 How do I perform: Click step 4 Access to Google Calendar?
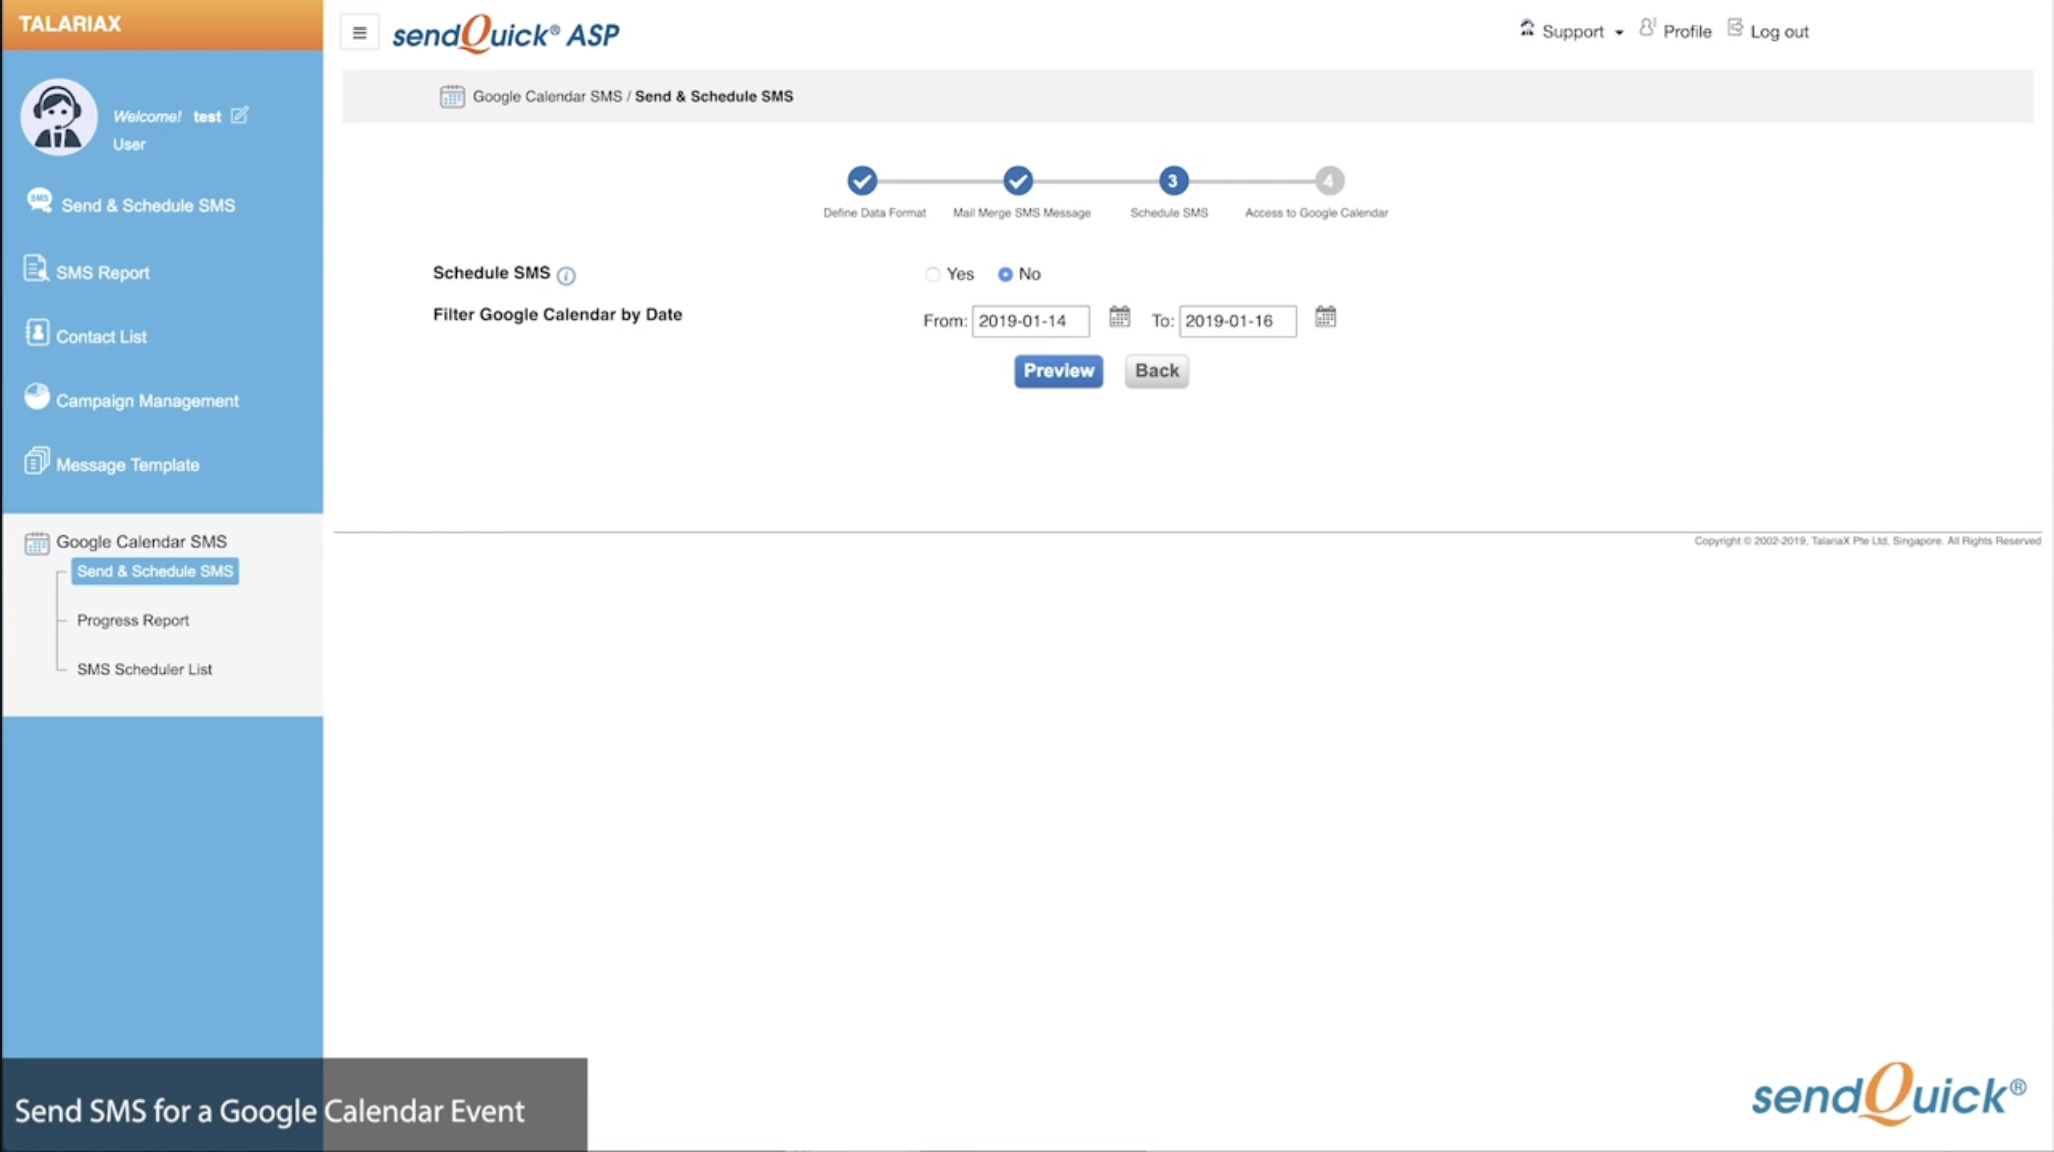click(x=1328, y=181)
